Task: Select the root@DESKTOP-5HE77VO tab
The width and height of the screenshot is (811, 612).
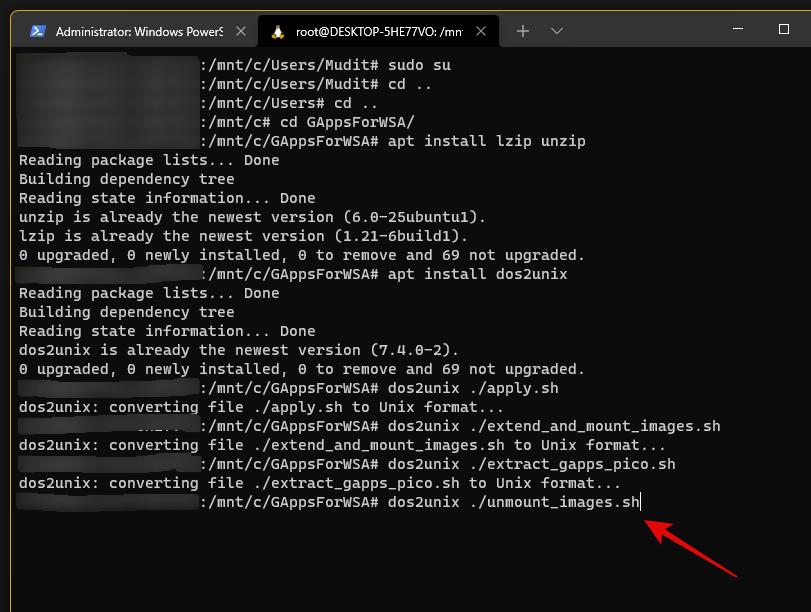Action: [x=380, y=31]
